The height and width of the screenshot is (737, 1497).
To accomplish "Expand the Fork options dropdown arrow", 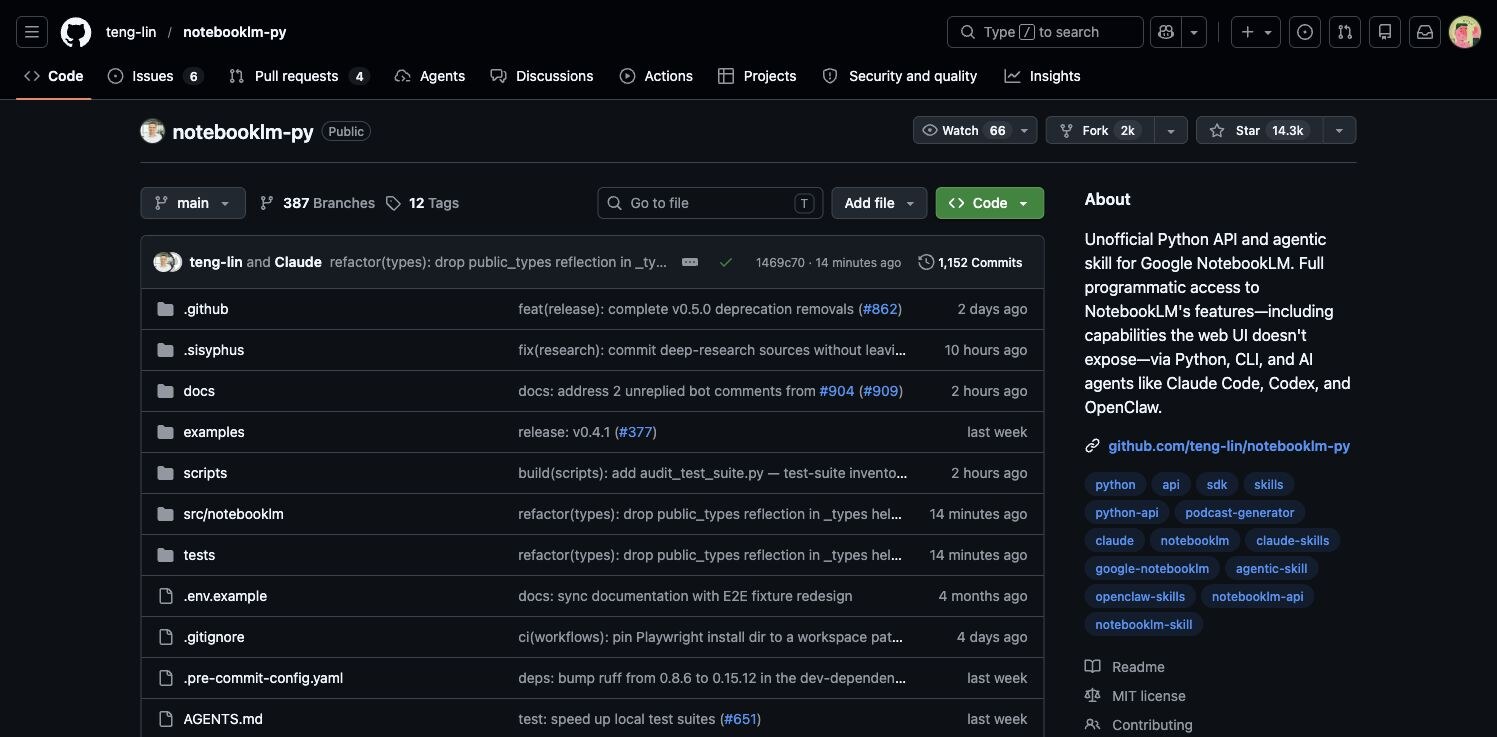I will click(1171, 131).
